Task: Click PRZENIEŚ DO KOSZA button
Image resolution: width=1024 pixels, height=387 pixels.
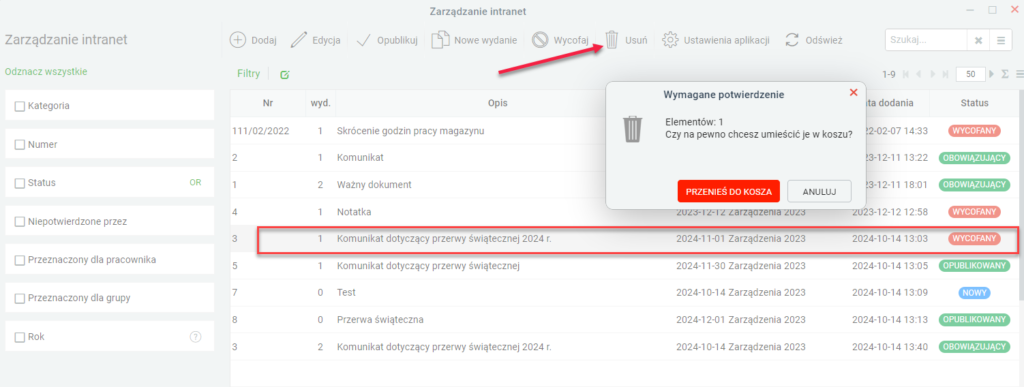Action: click(x=729, y=192)
